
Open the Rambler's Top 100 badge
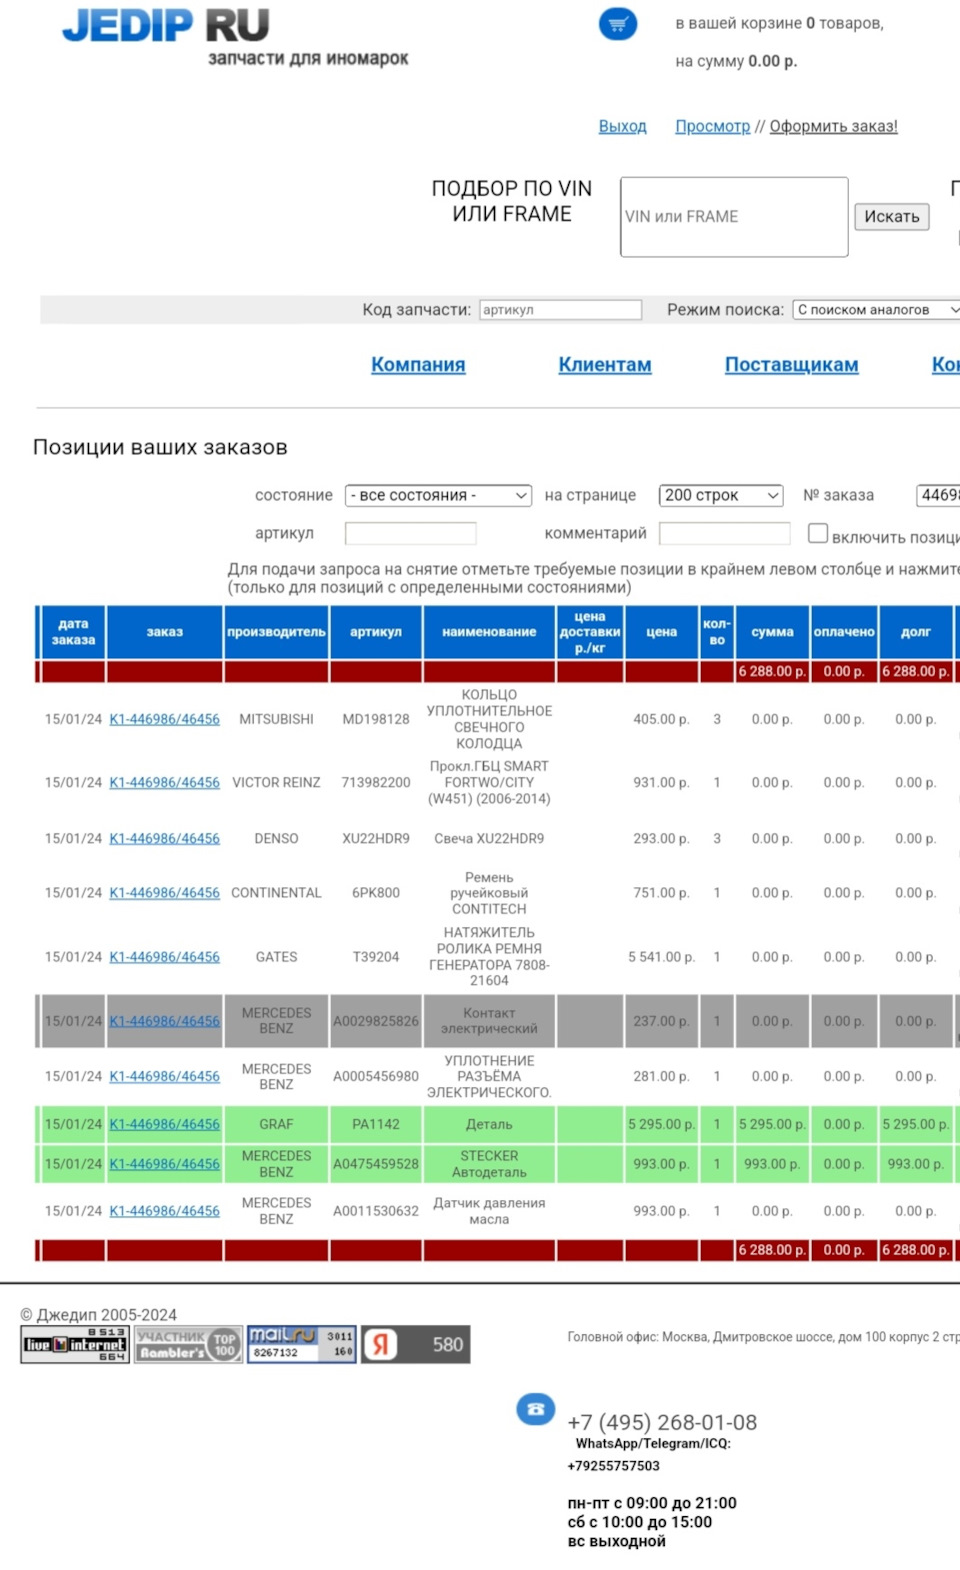click(x=189, y=1344)
